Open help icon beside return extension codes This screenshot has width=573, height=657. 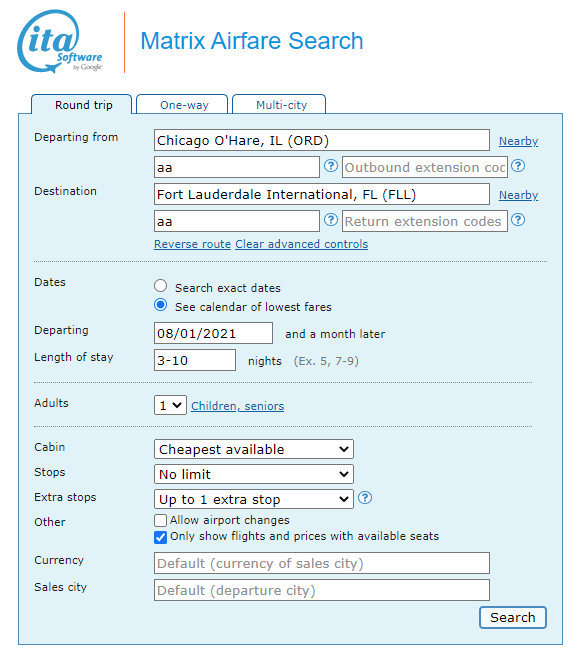(x=518, y=220)
